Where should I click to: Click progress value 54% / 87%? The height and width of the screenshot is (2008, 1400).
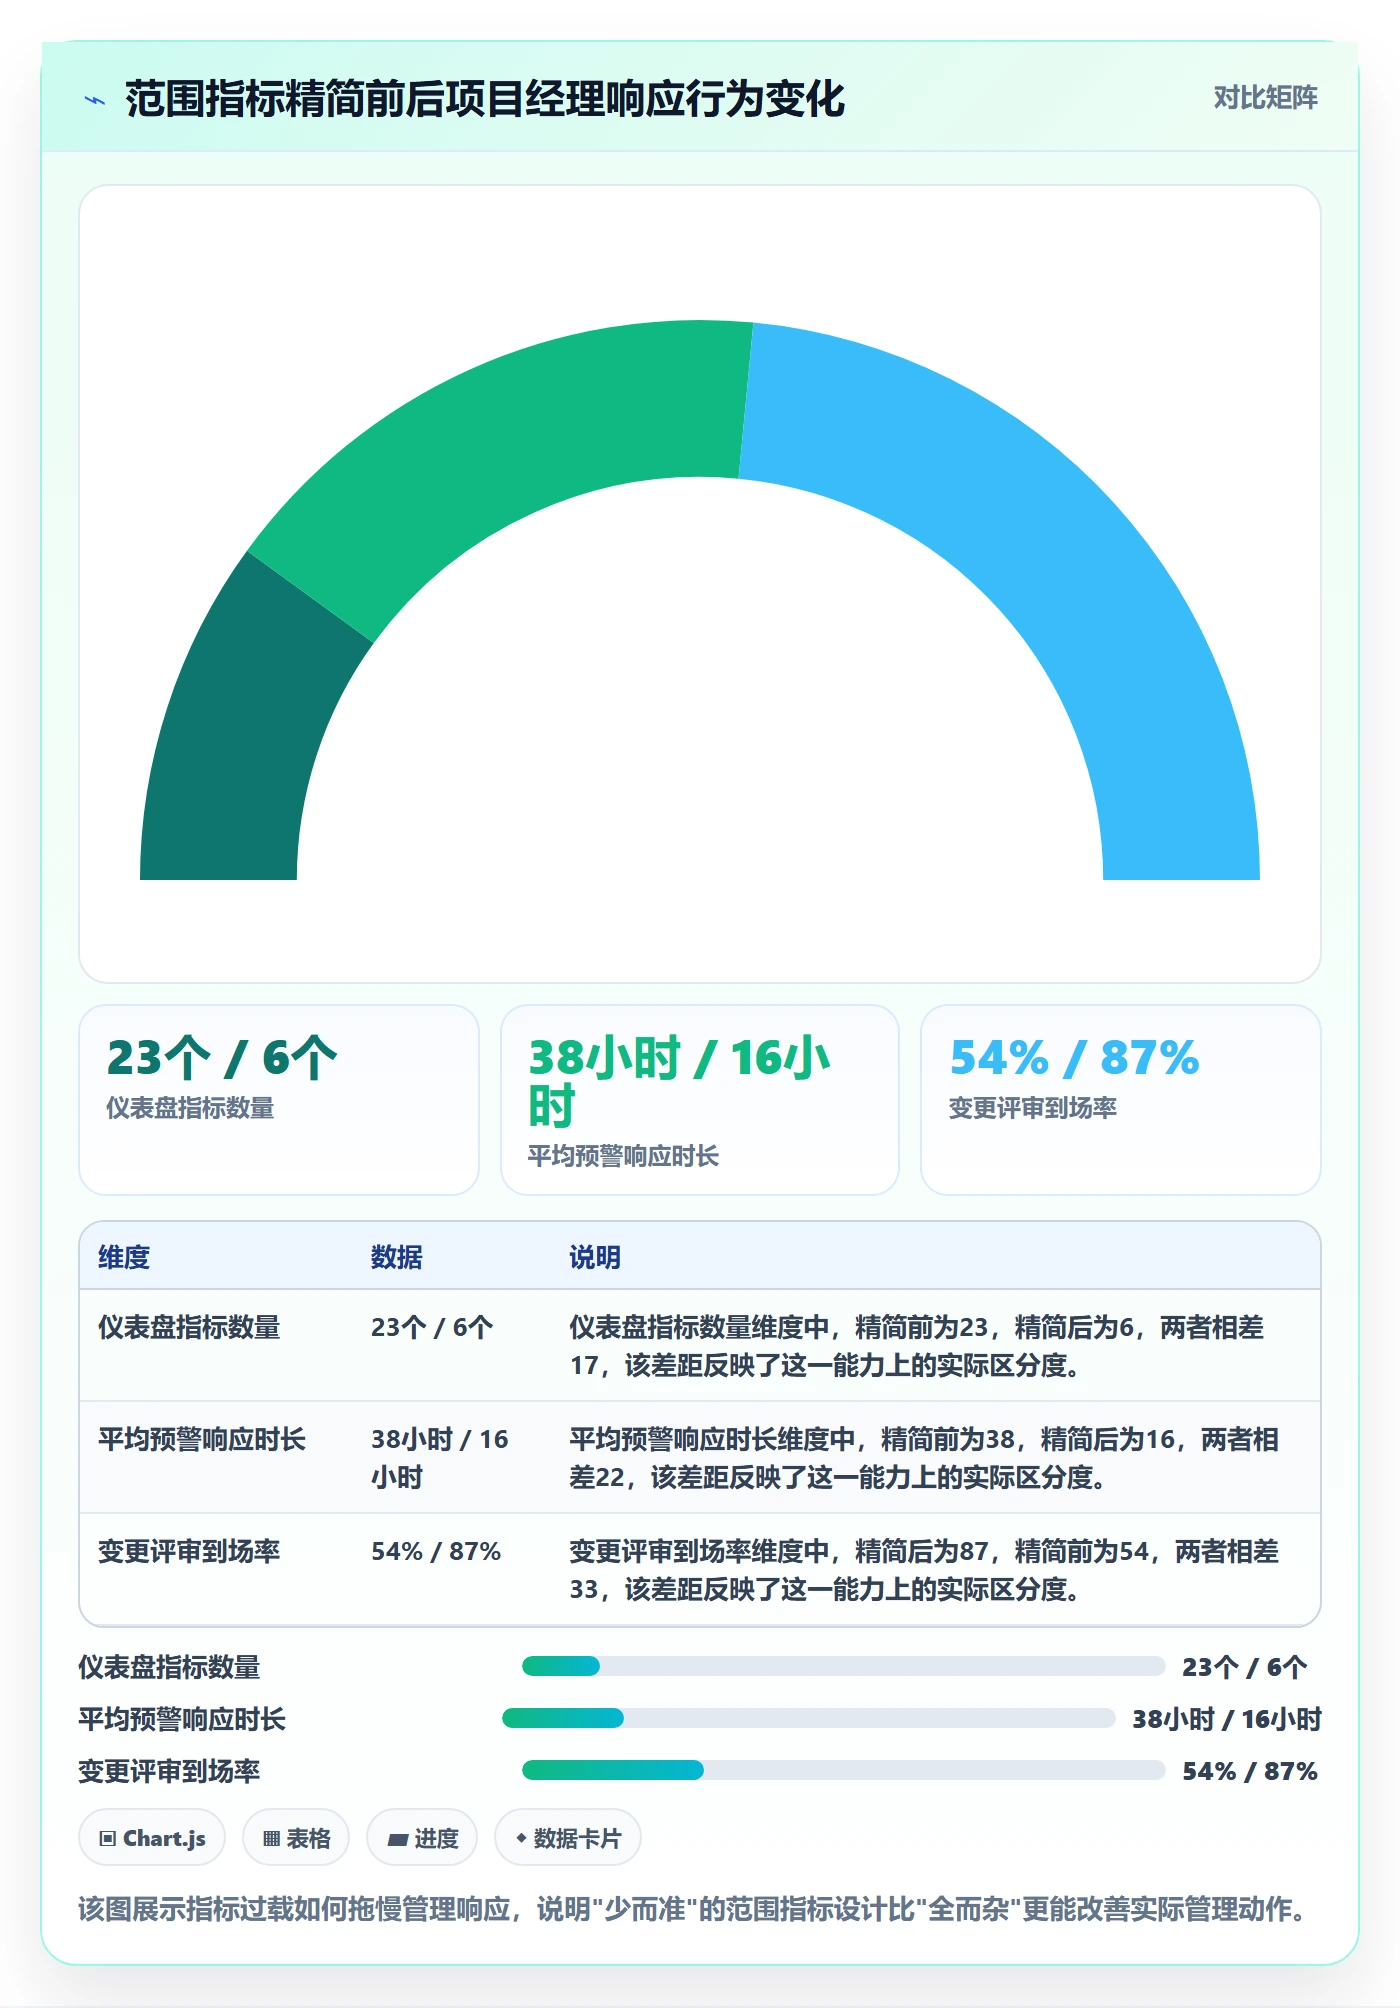tap(1250, 1771)
